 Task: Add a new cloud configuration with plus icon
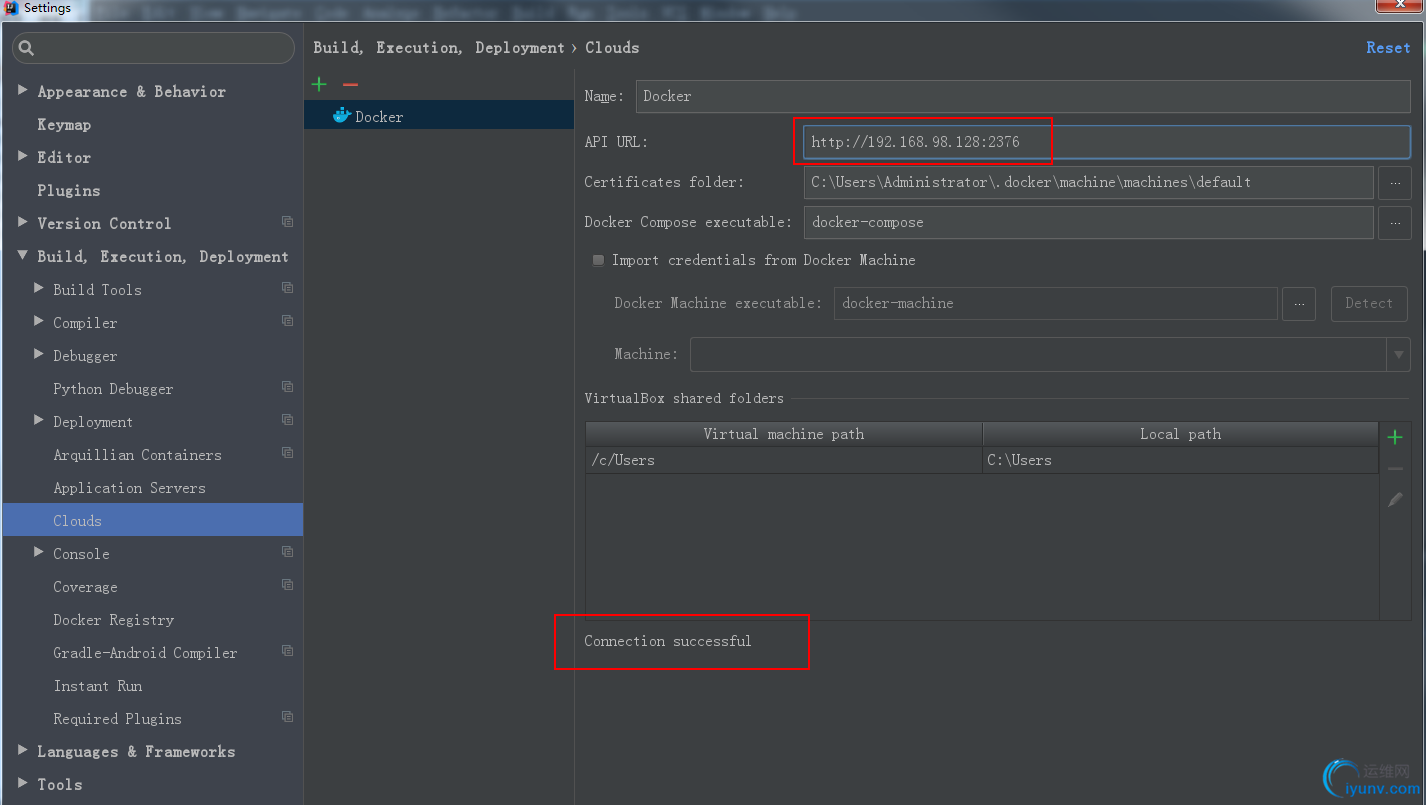point(319,85)
